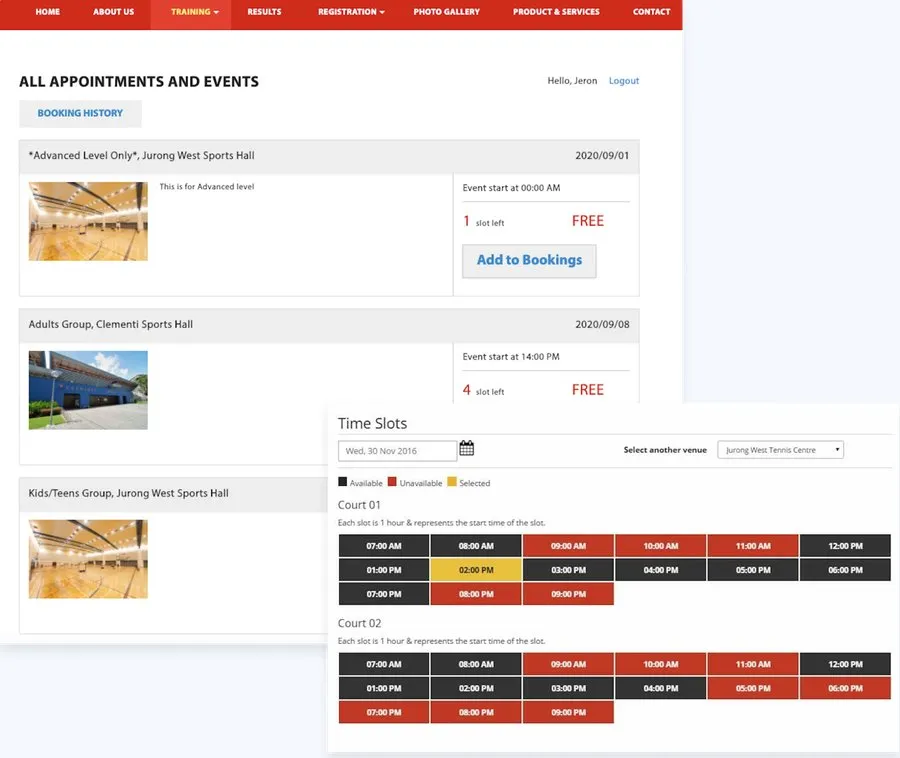Click the Jurong West Sports Hall advanced-level thumbnail

pos(88,221)
